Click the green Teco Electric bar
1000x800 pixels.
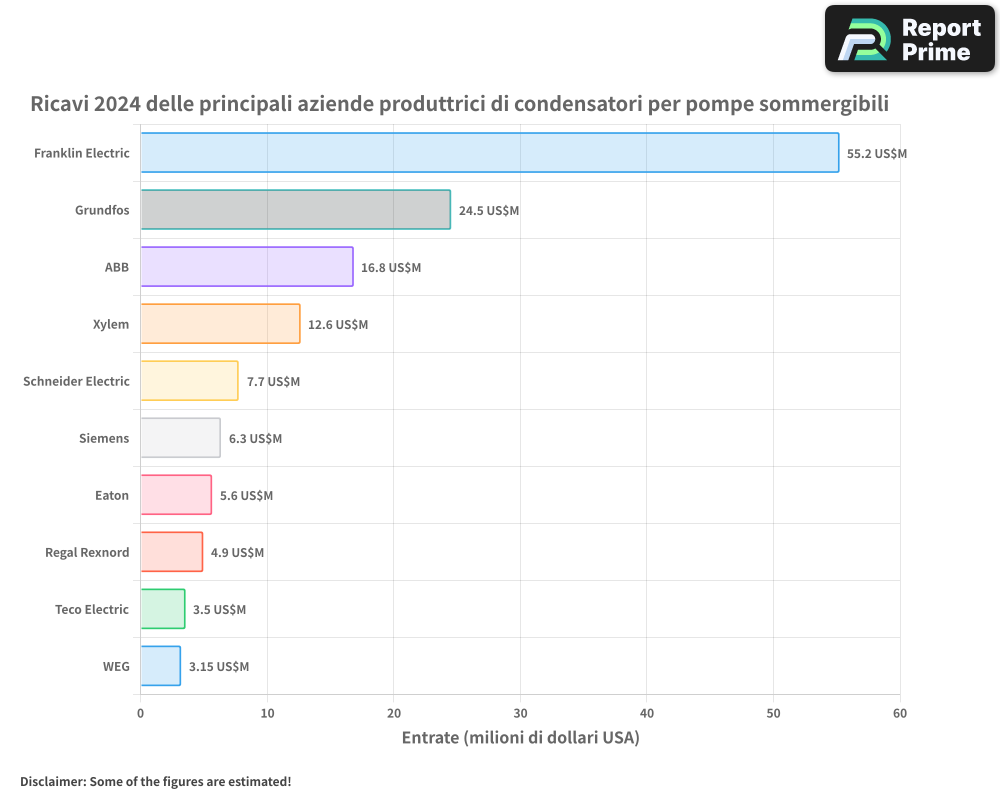tap(162, 609)
